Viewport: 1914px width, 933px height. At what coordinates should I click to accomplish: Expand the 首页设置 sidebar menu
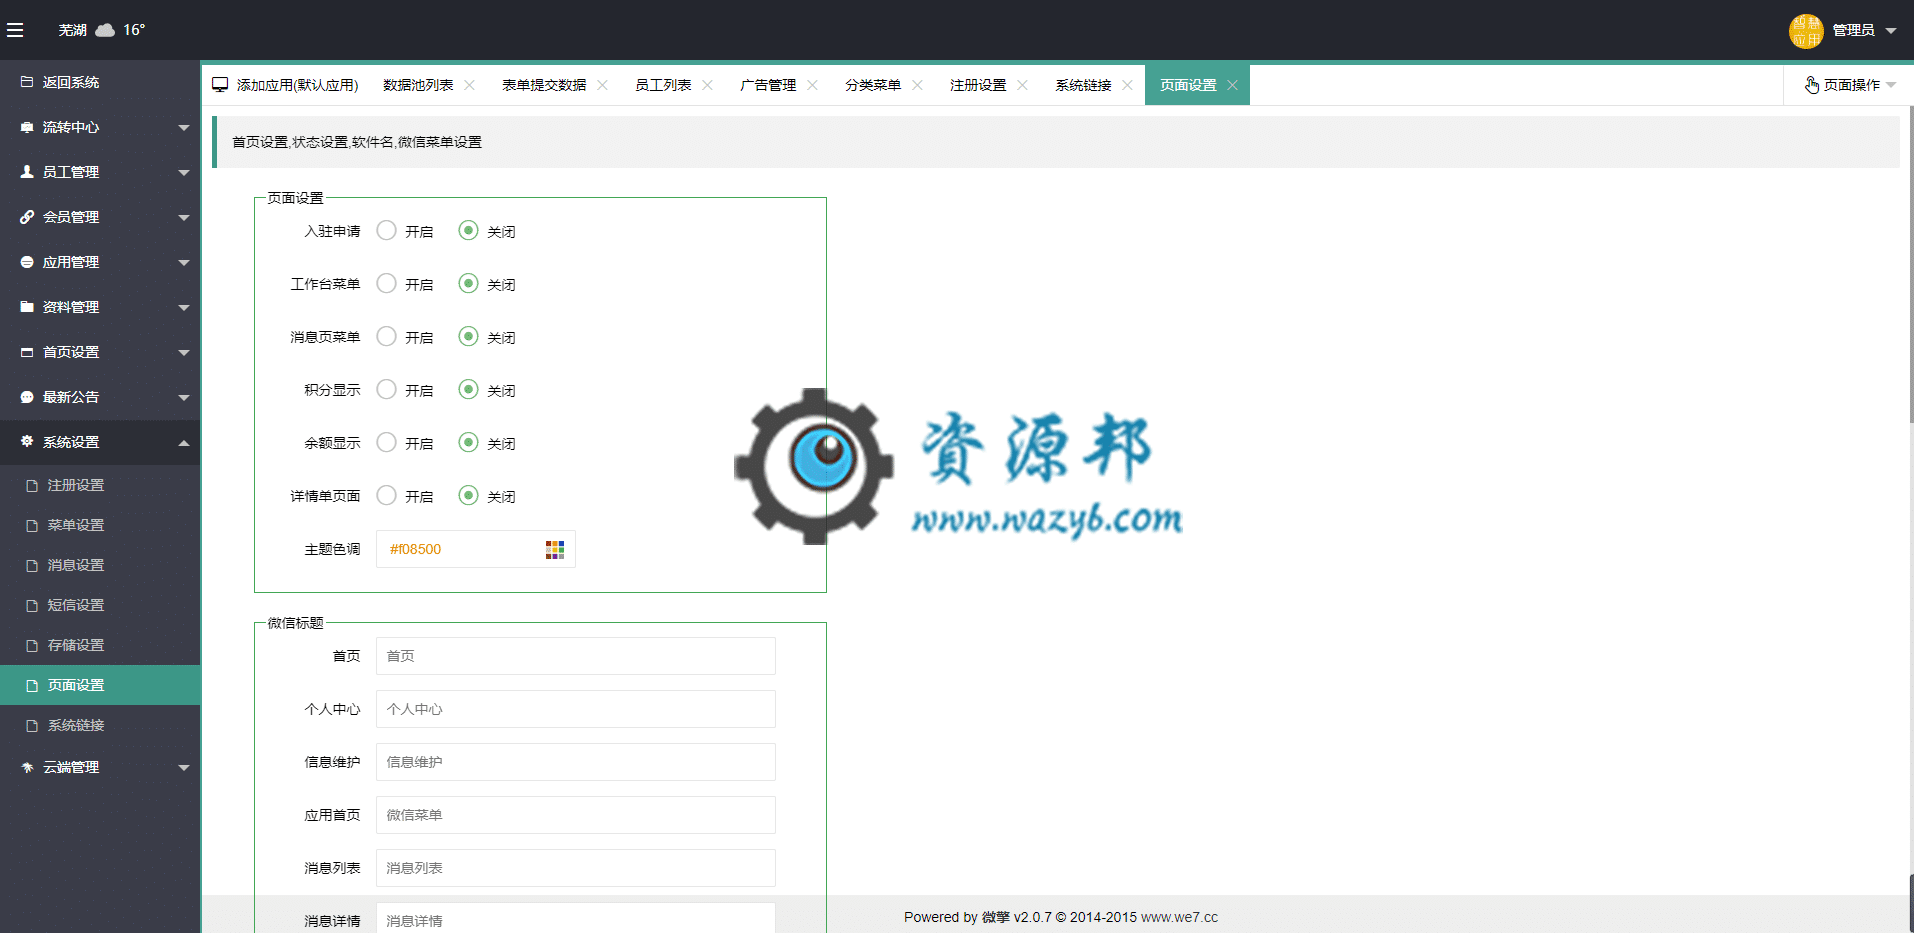(x=184, y=353)
